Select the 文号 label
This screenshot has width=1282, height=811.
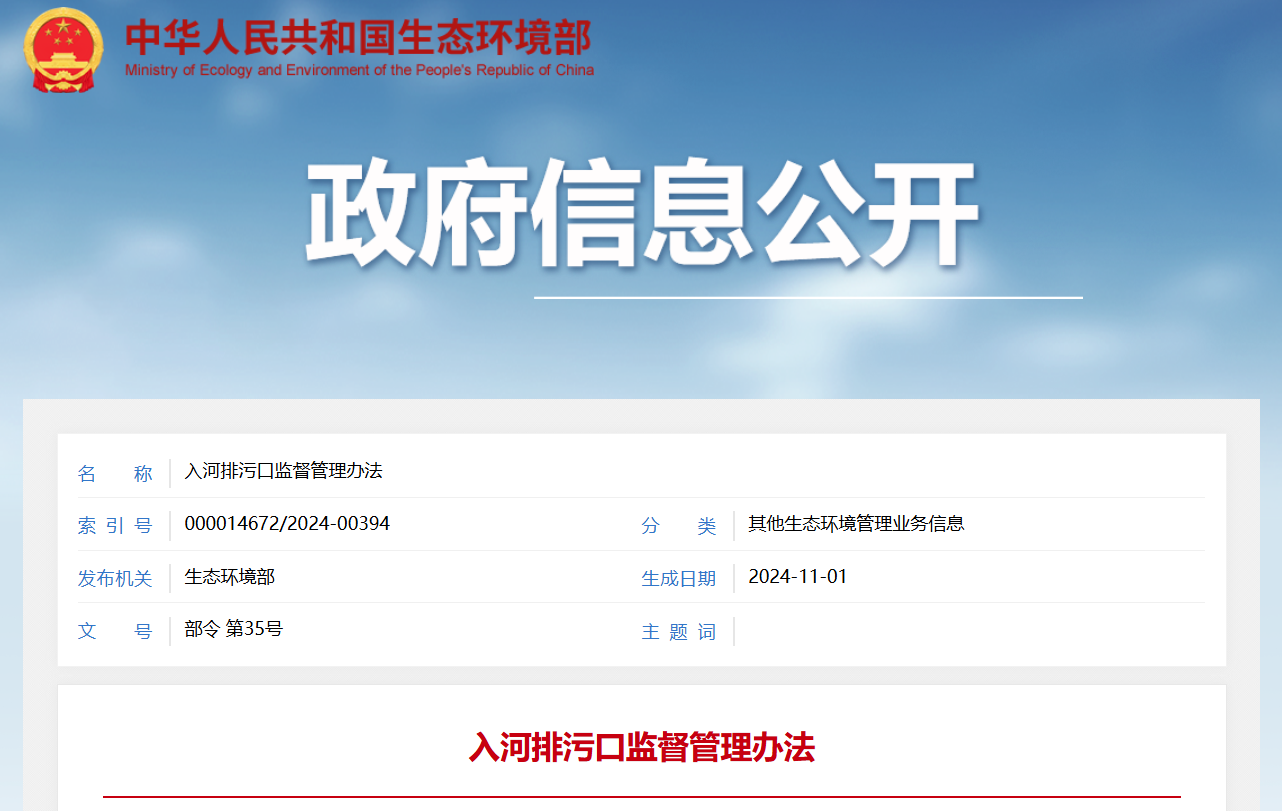[115, 632]
